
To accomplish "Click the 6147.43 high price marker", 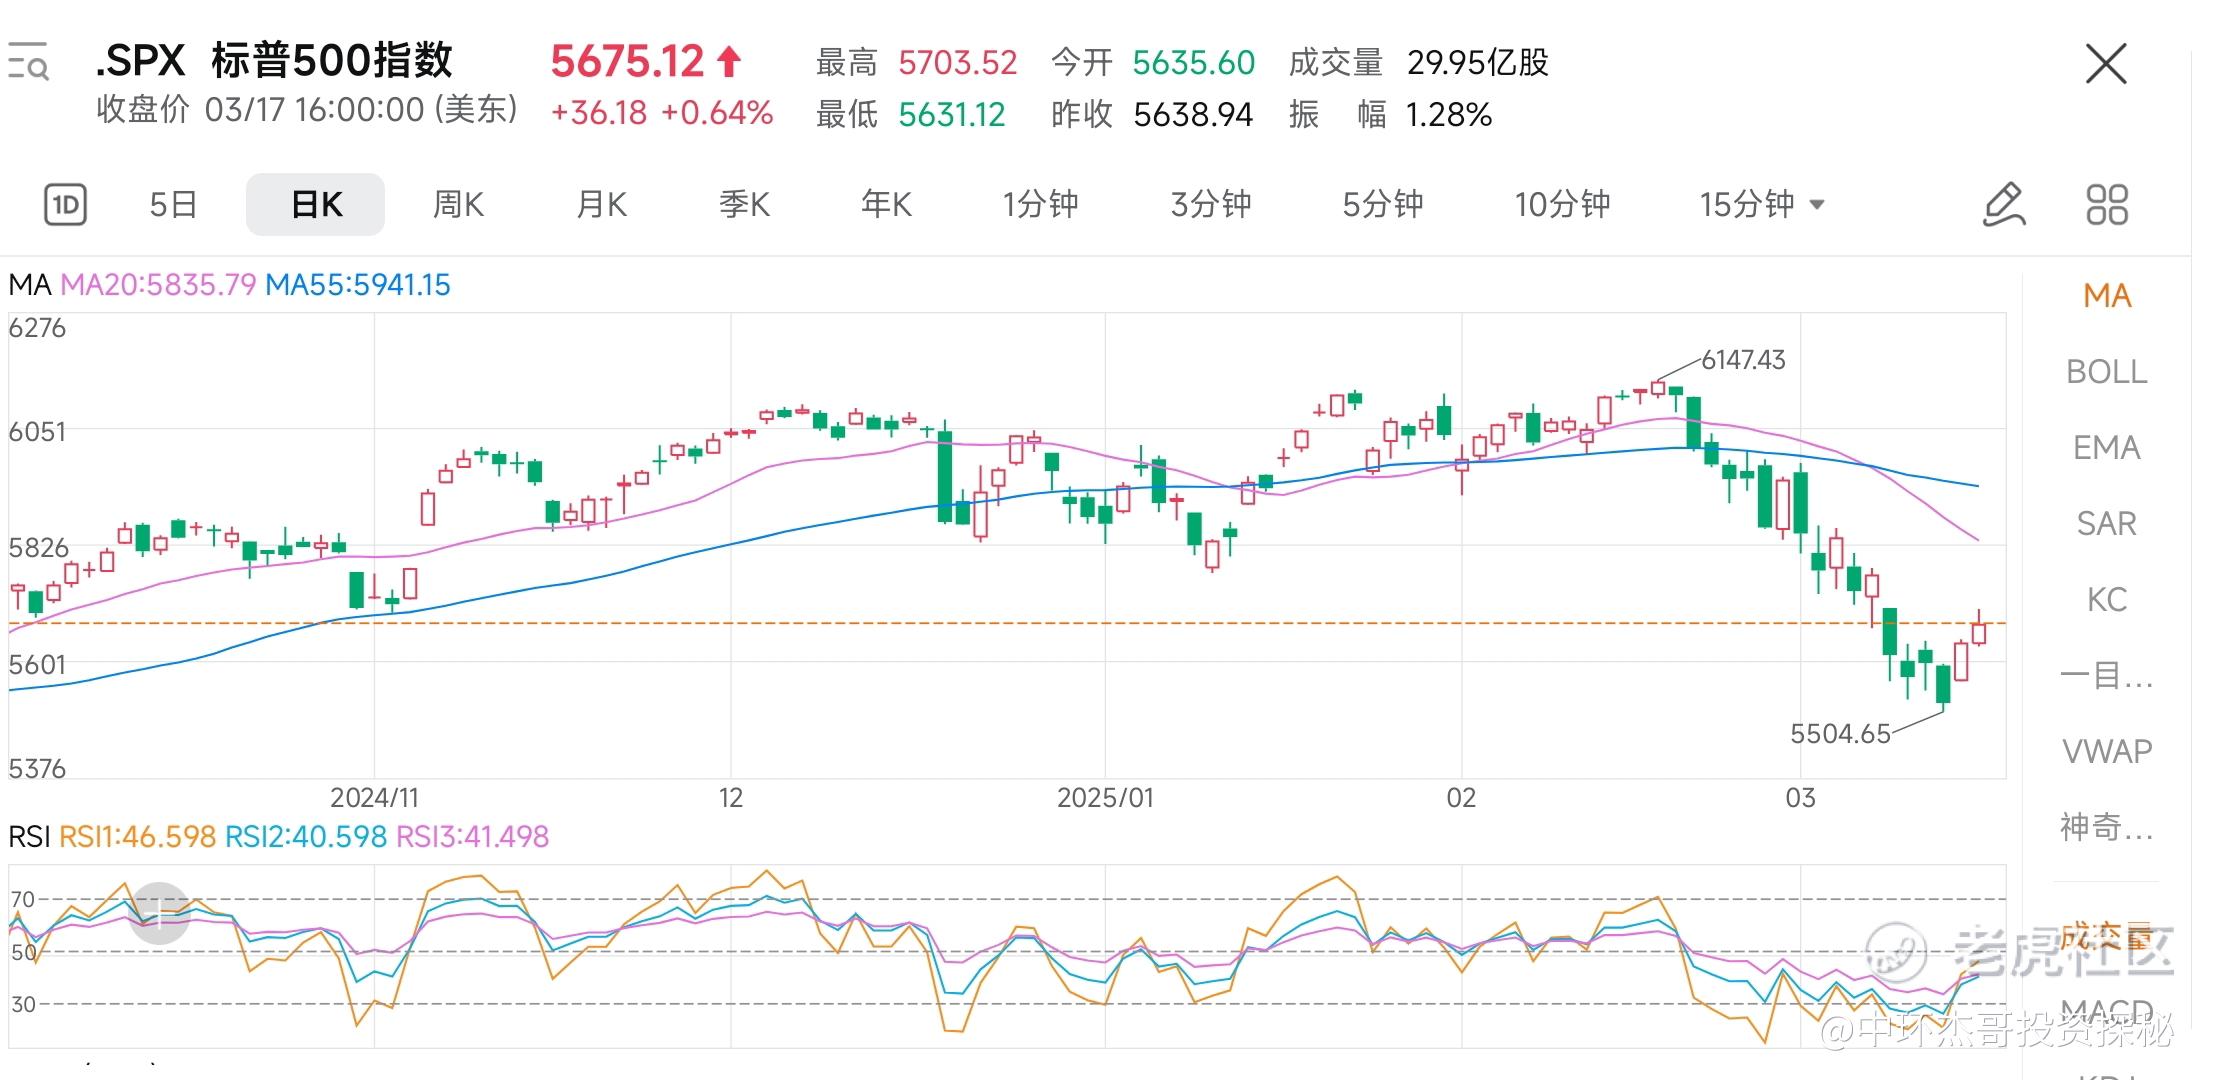I will pos(1742,360).
